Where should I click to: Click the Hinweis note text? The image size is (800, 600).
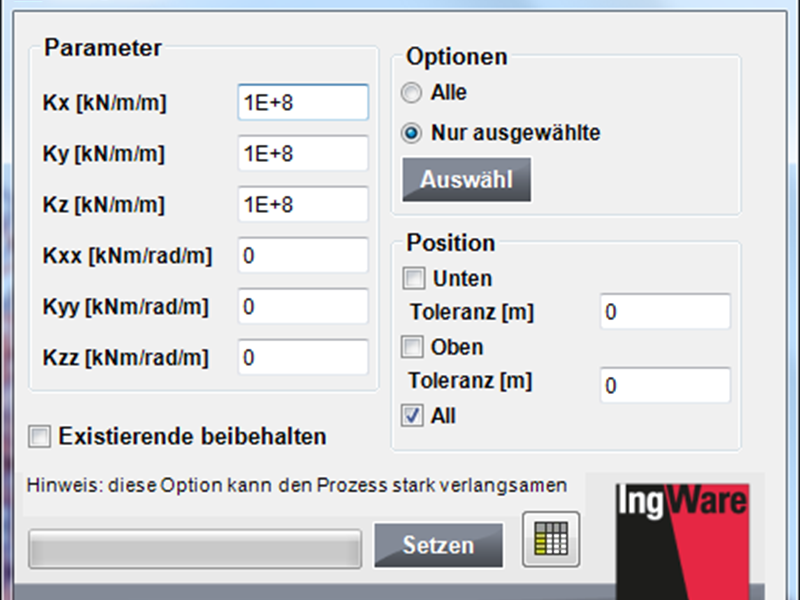pyautogui.click(x=297, y=486)
